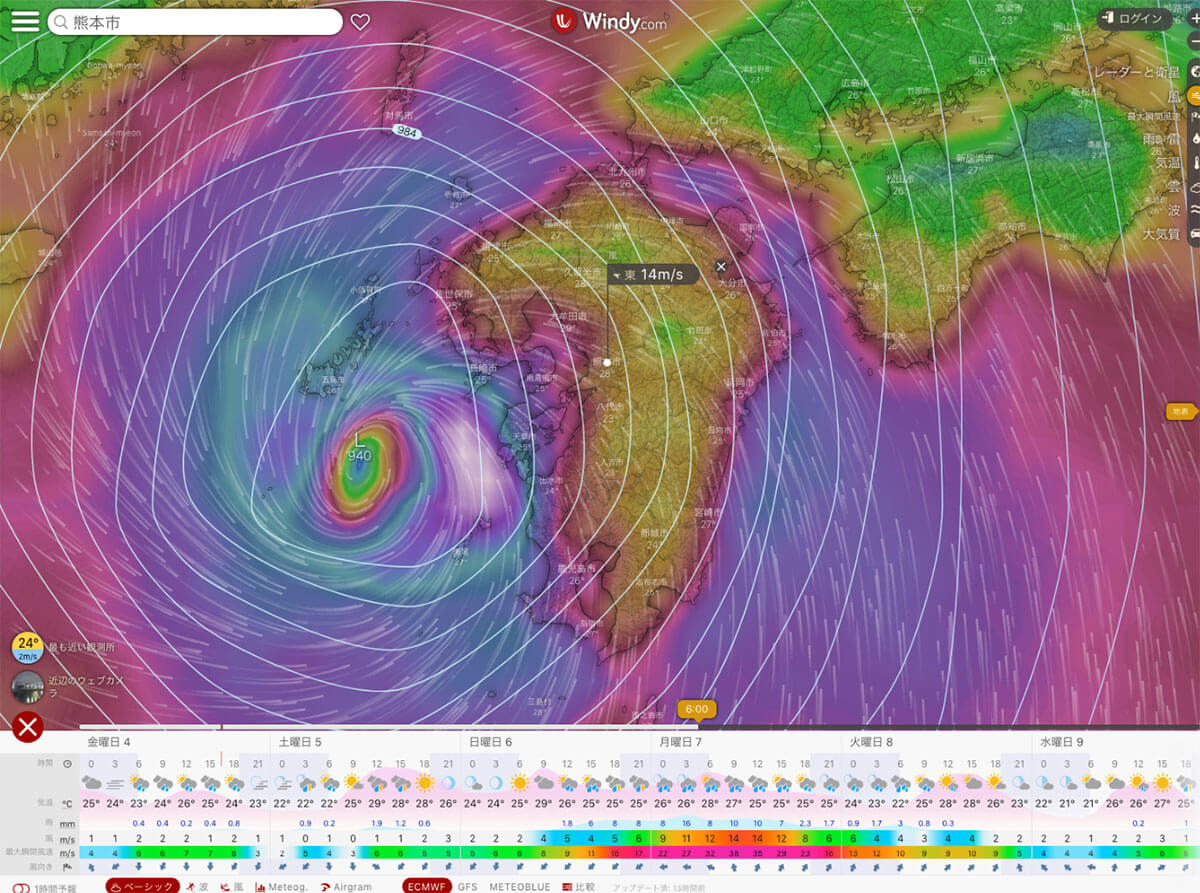Open 近辺のウェブカメラ nearby webcams thumbnail

tap(26, 686)
